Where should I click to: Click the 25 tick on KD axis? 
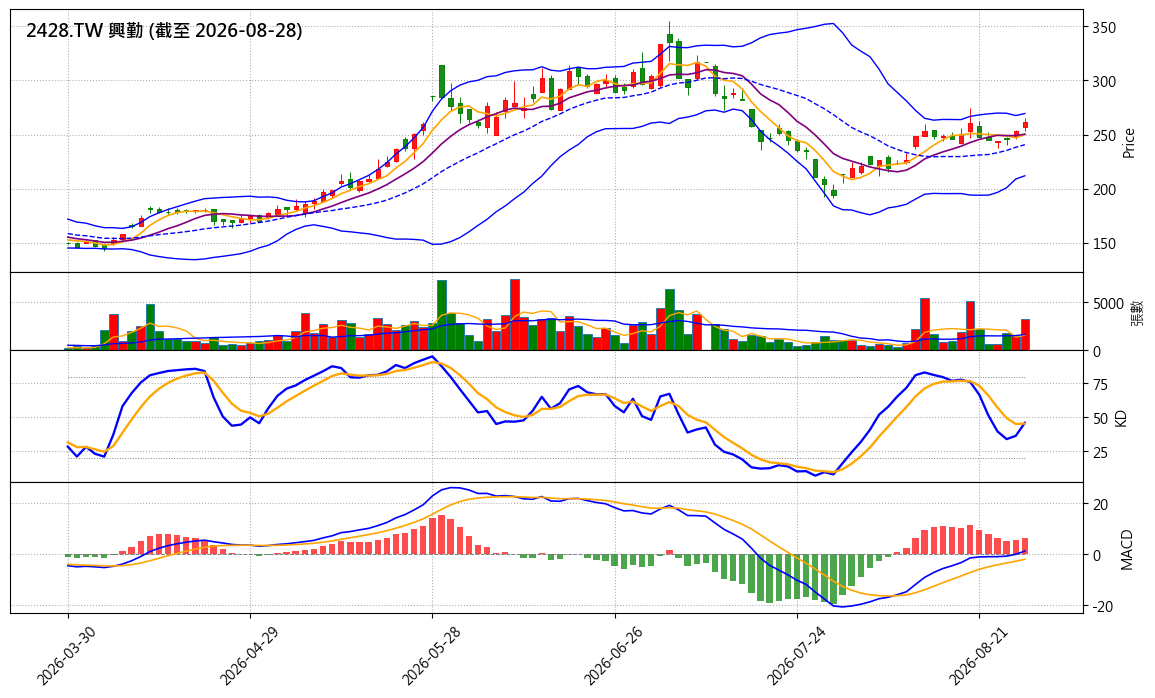1100,452
